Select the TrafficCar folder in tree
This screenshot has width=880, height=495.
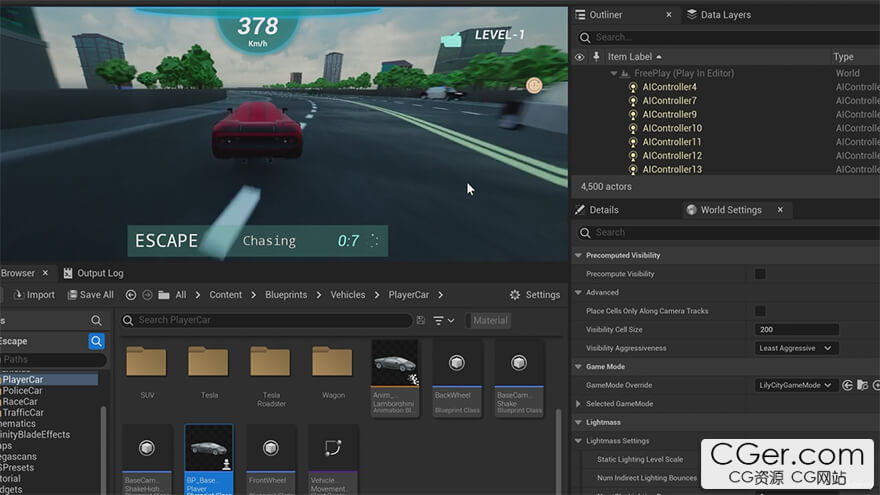(23, 412)
